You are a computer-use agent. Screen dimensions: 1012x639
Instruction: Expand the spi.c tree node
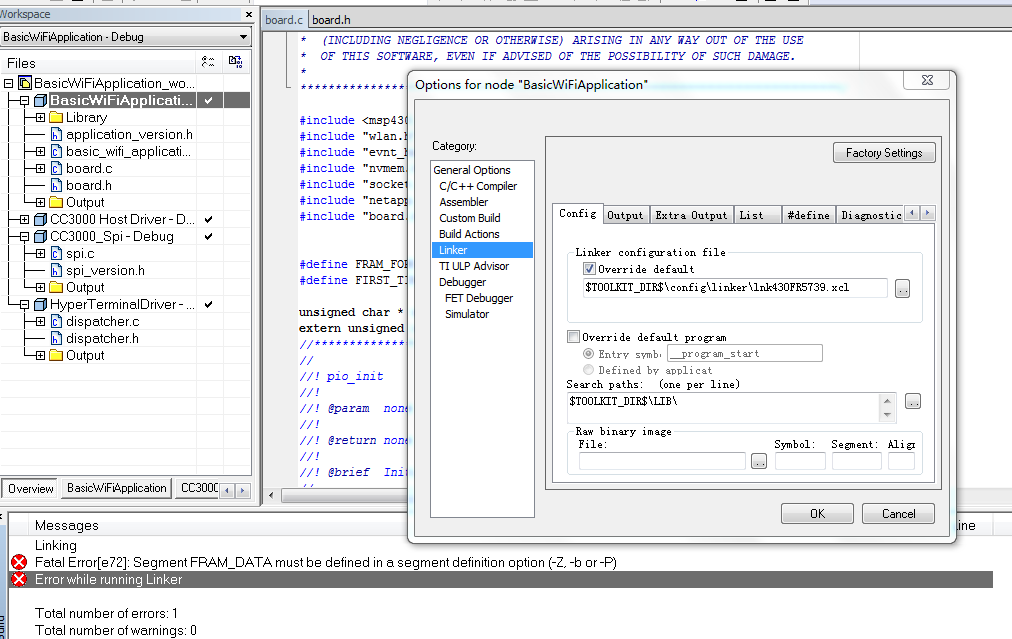click(40, 253)
